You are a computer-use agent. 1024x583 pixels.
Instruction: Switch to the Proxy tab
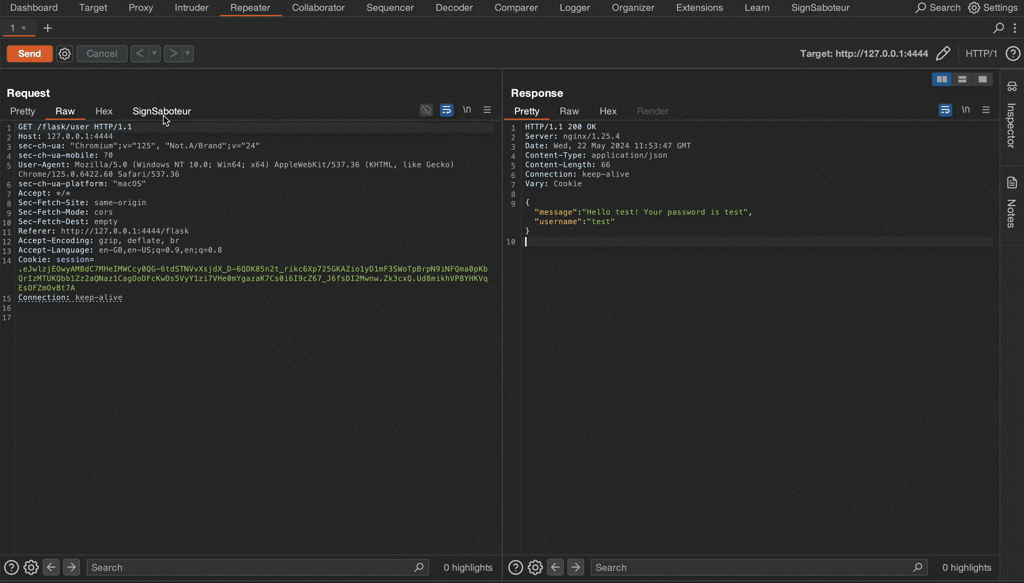(x=140, y=8)
